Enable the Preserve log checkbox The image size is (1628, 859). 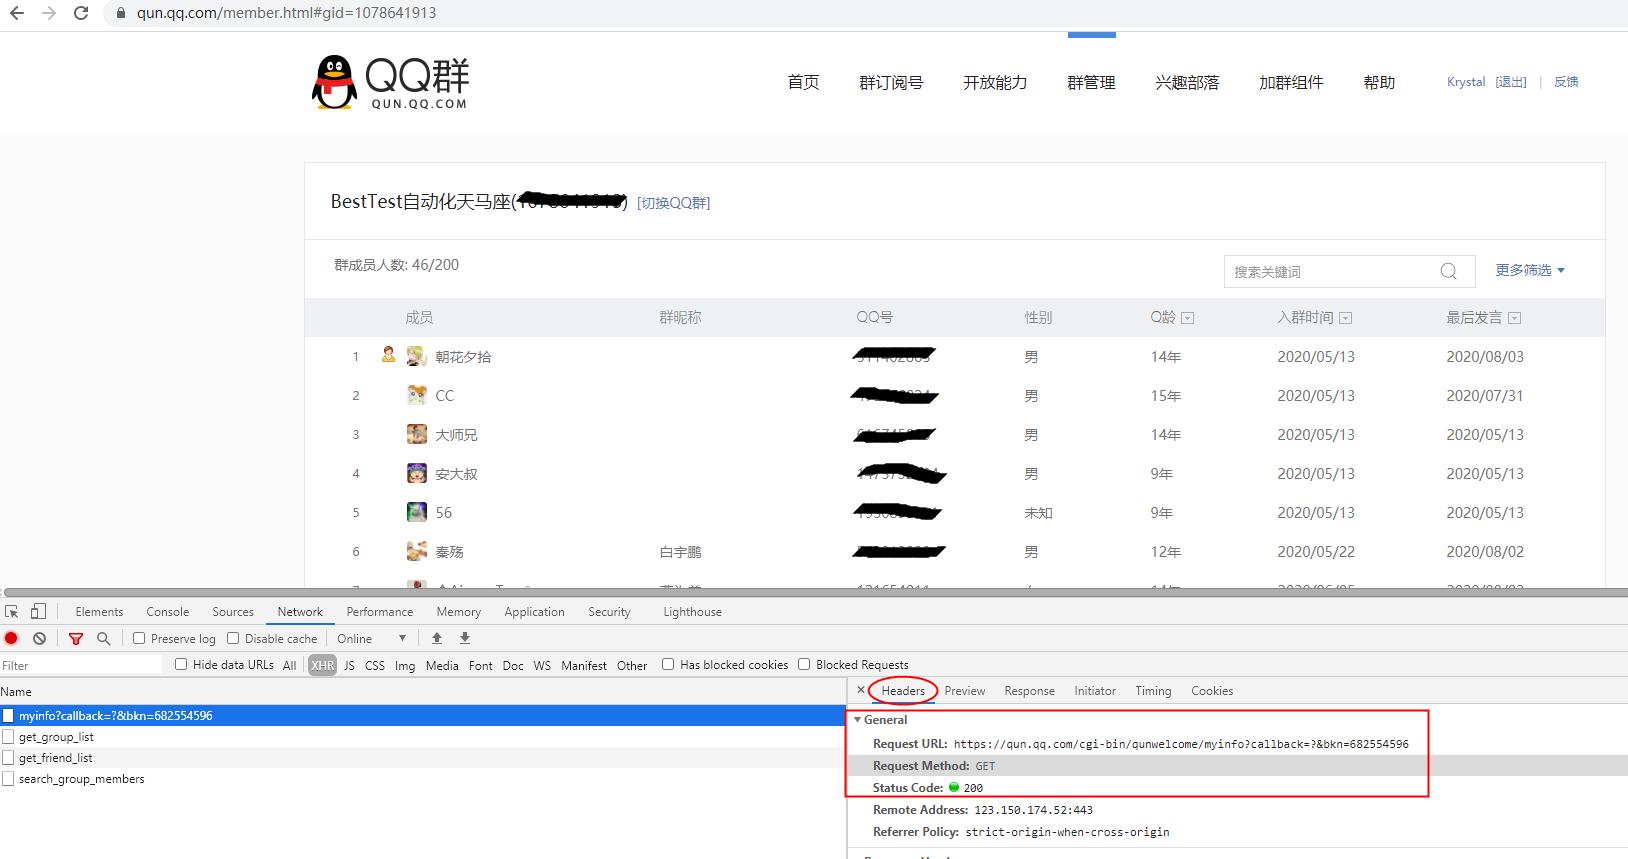click(x=139, y=638)
